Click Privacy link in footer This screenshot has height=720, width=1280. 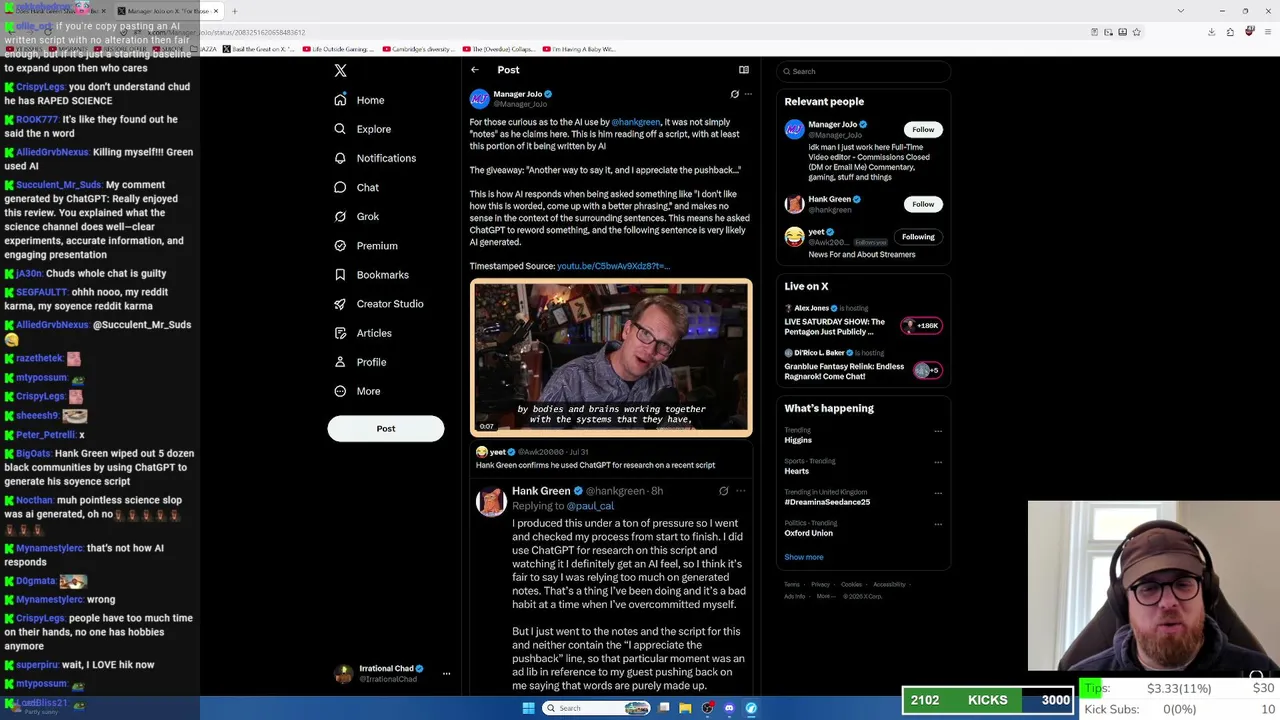820,584
